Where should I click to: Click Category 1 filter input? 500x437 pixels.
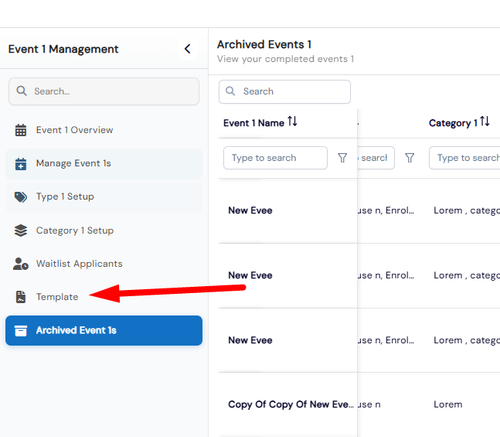[x=465, y=158]
